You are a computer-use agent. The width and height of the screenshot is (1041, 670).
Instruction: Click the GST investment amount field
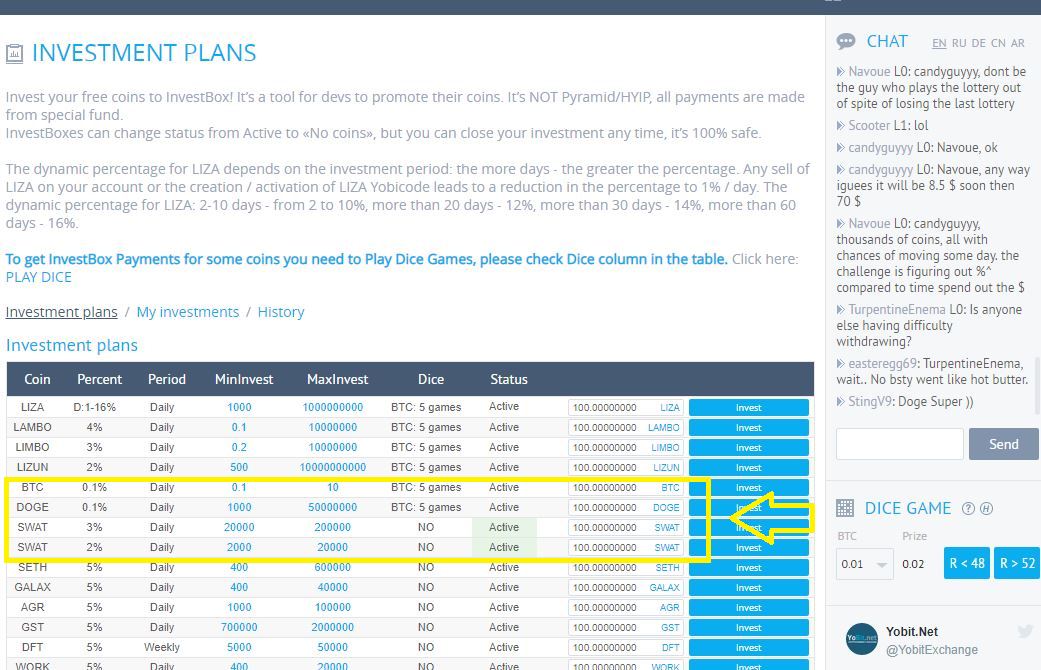625,628
